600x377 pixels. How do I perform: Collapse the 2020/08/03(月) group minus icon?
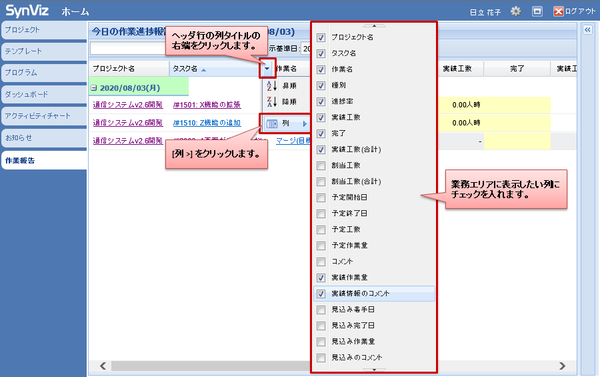click(94, 88)
